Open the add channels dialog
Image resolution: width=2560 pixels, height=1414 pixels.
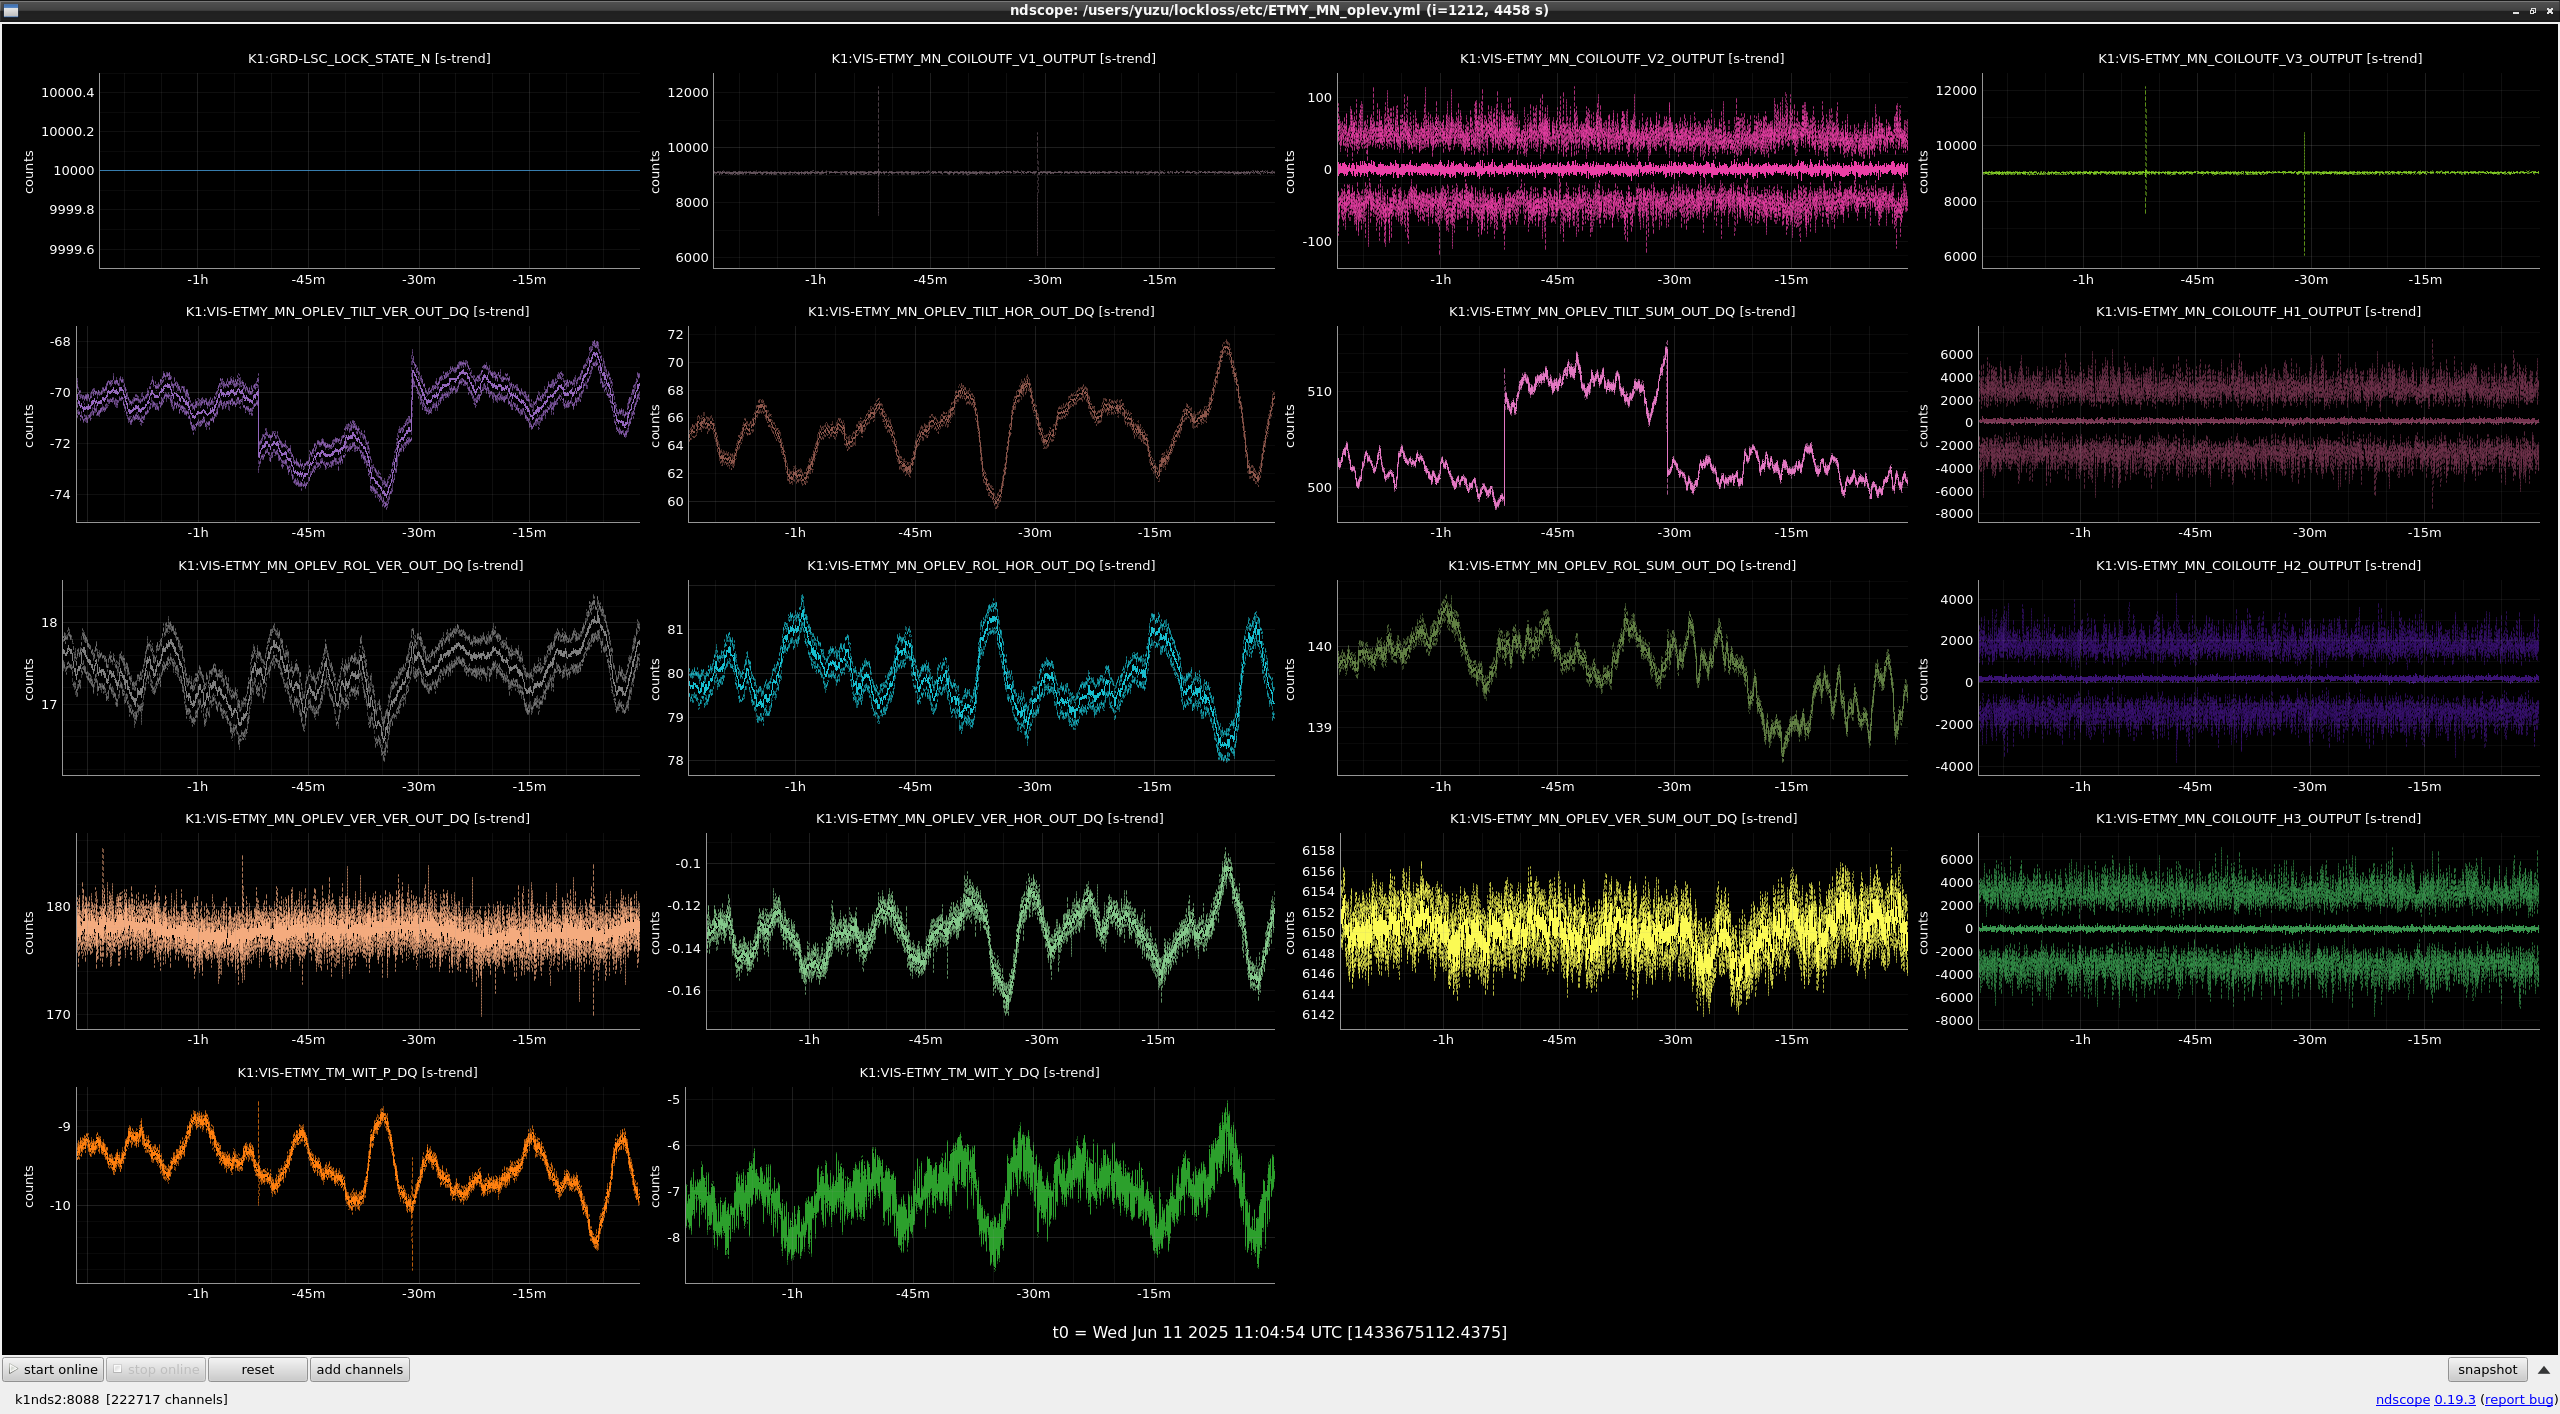coord(359,1369)
